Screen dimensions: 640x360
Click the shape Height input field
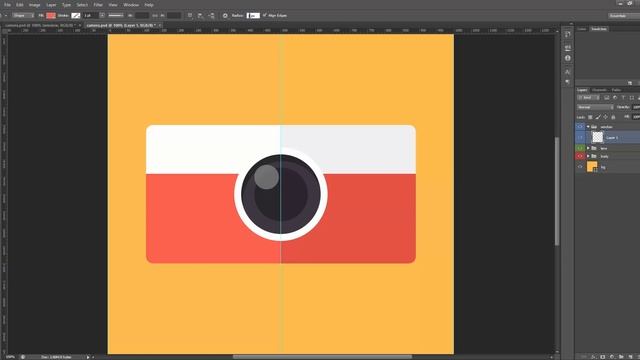click(x=174, y=16)
